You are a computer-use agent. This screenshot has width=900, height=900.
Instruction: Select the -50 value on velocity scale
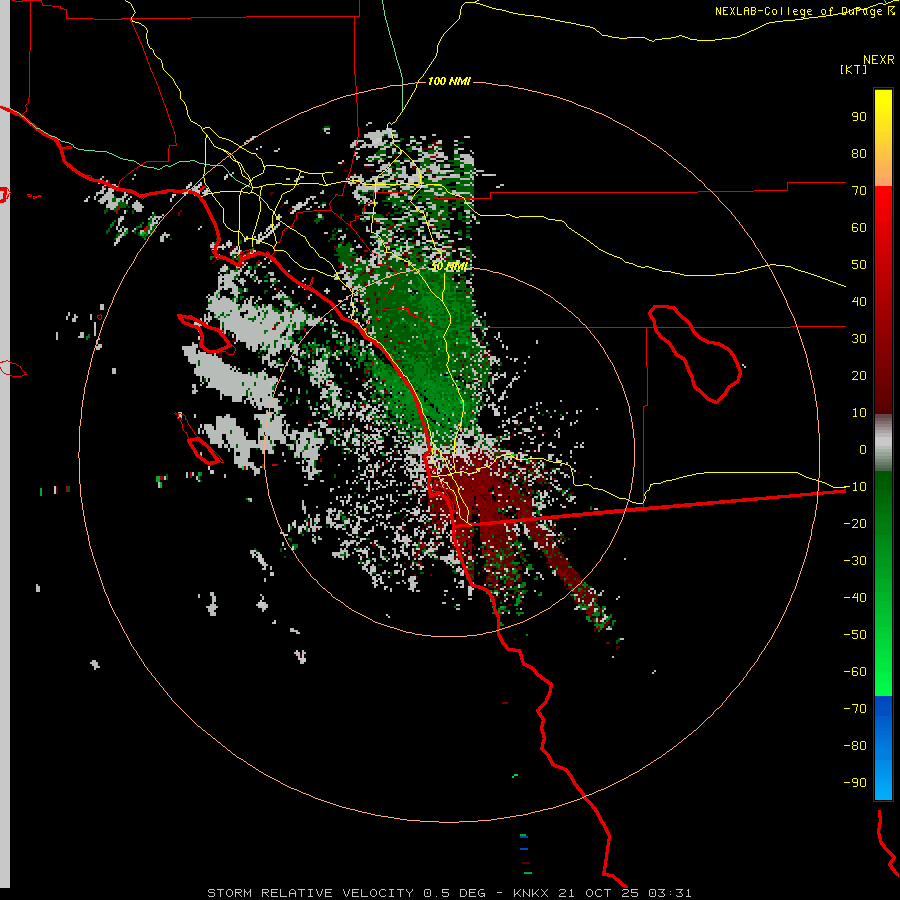[x=855, y=635]
